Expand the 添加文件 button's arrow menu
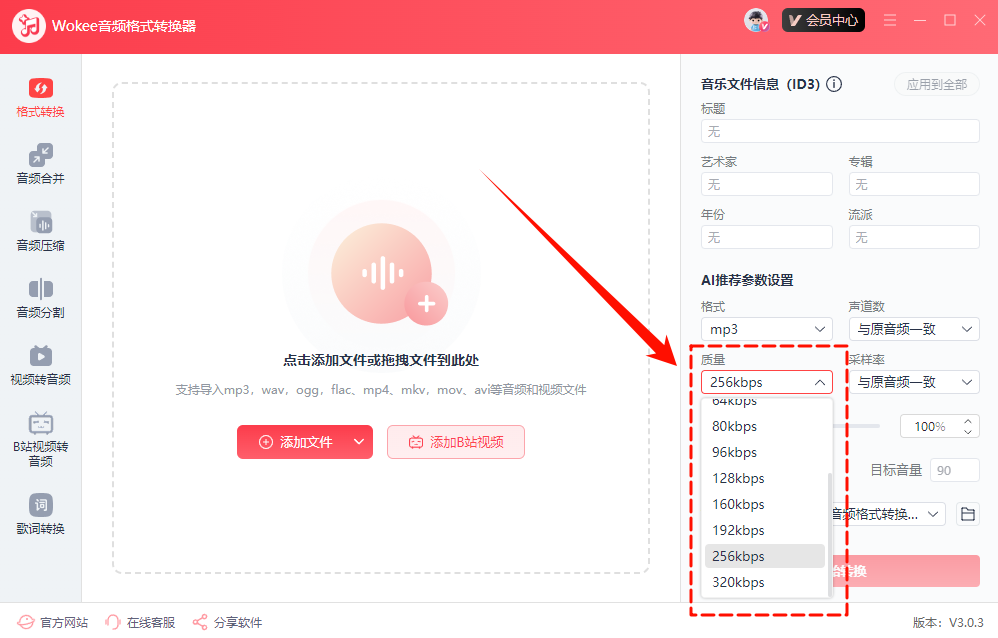 pyautogui.click(x=359, y=442)
